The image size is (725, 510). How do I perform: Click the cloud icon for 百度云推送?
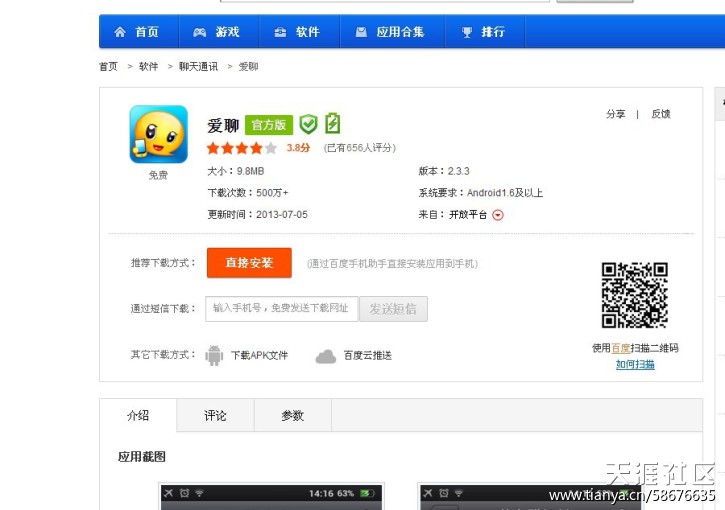[x=326, y=356]
